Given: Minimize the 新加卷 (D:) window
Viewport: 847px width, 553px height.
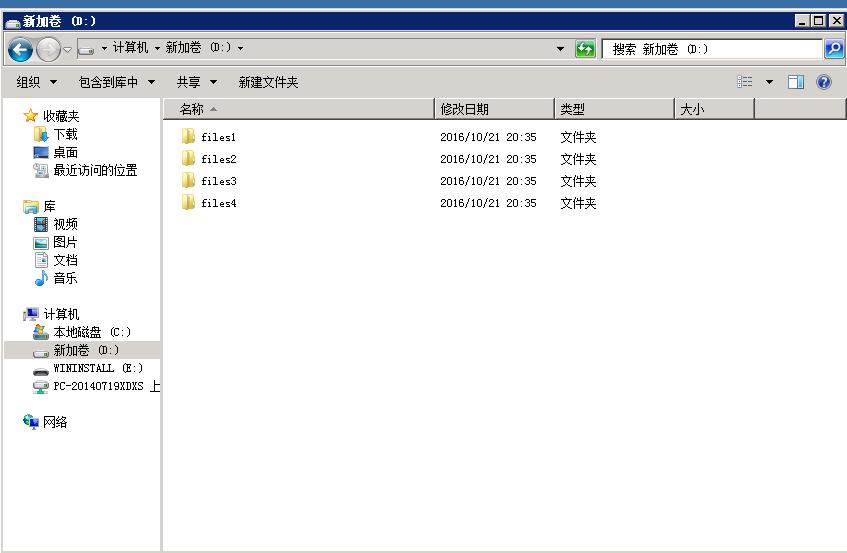Looking at the screenshot, I should point(802,21).
